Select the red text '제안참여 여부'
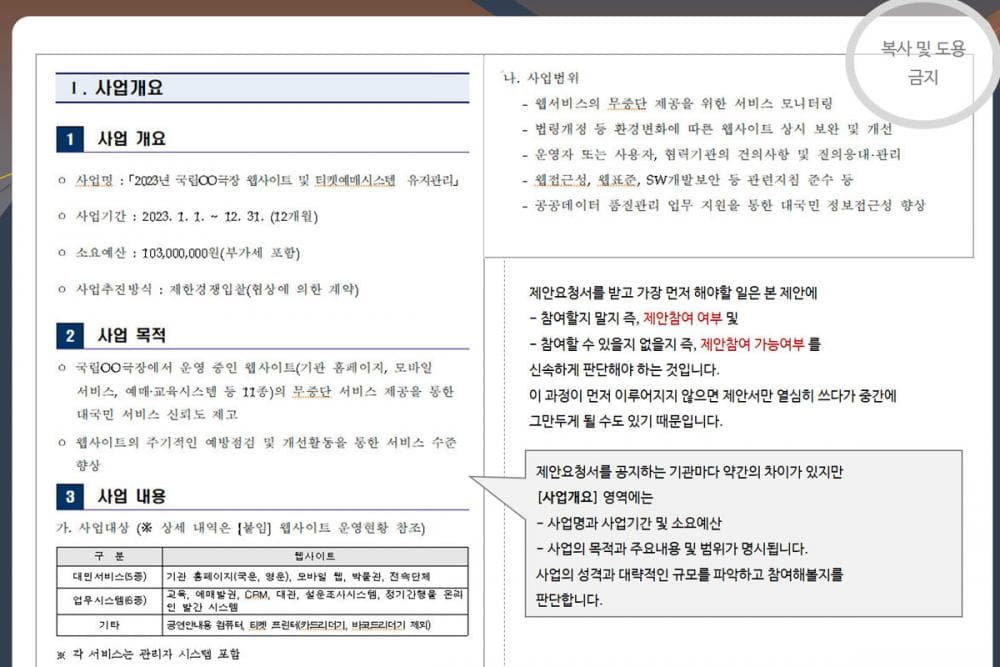 [x=682, y=318]
